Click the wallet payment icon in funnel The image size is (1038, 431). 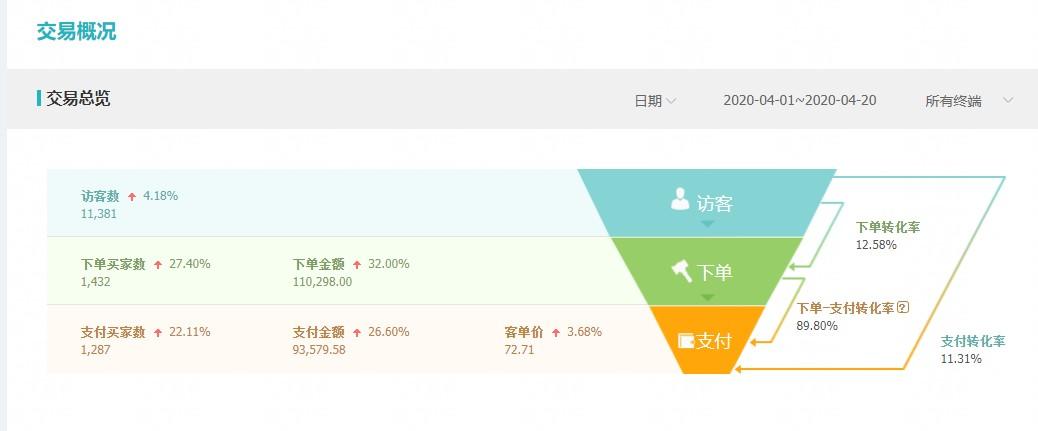pos(686,340)
